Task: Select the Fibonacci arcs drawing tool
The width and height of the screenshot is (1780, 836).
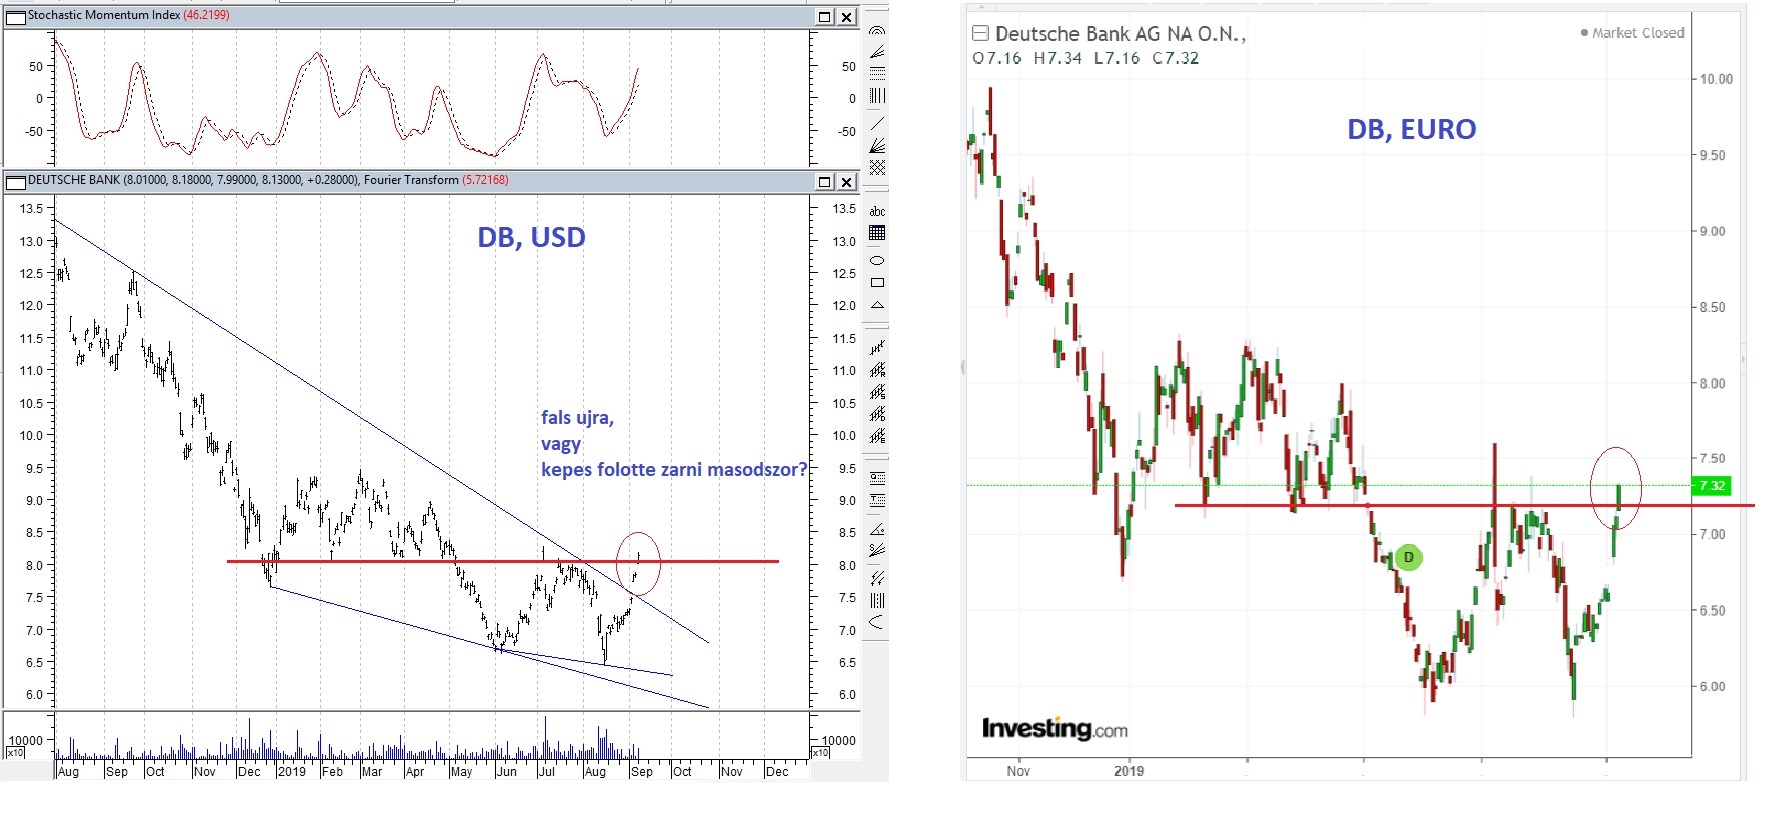Action: 877,31
